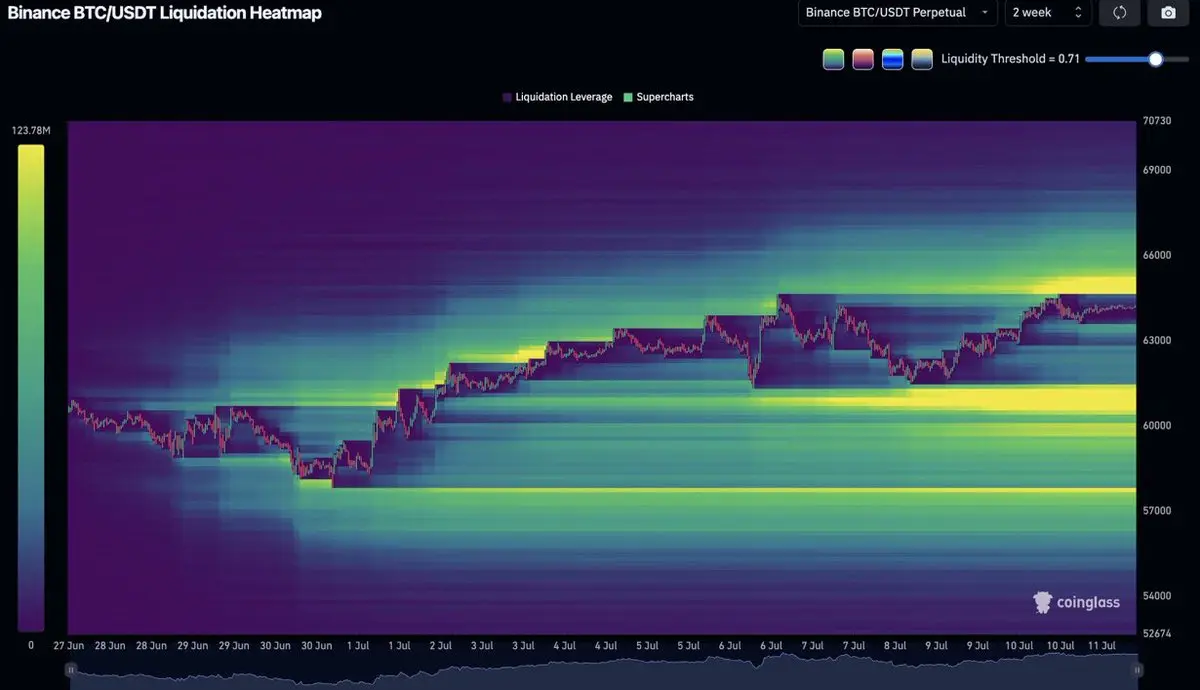The width and height of the screenshot is (1200, 690).
Task: Click the 69000 price axis label
Action: pos(1157,170)
